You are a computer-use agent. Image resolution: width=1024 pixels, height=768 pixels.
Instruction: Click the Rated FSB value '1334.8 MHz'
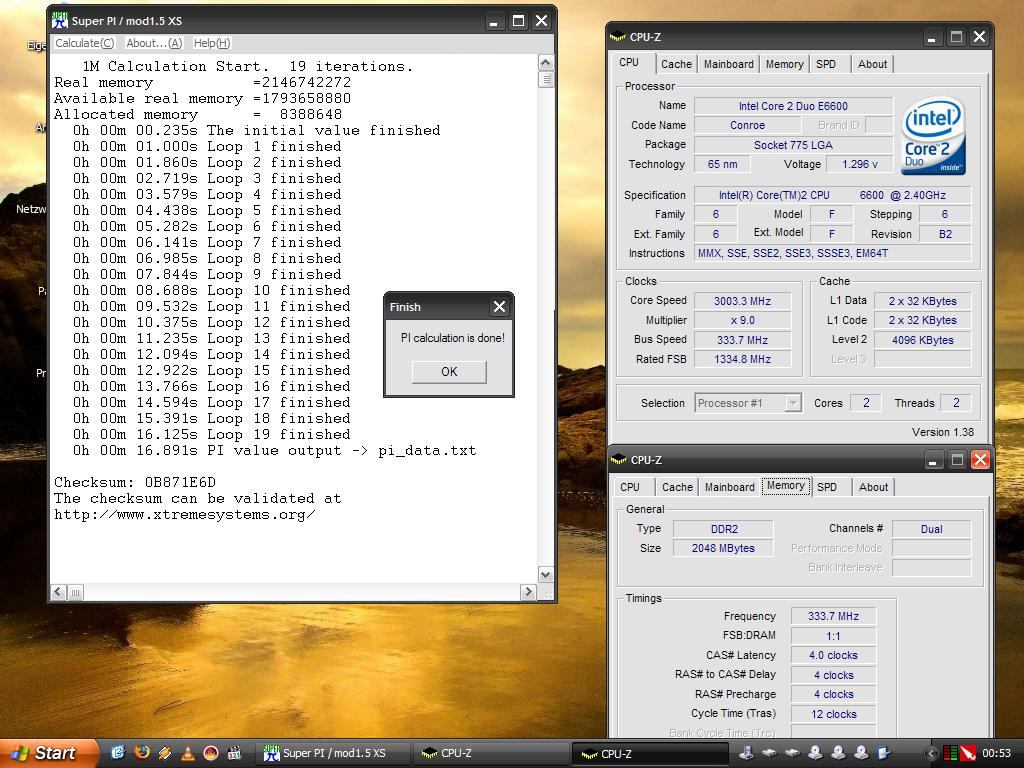click(743, 359)
